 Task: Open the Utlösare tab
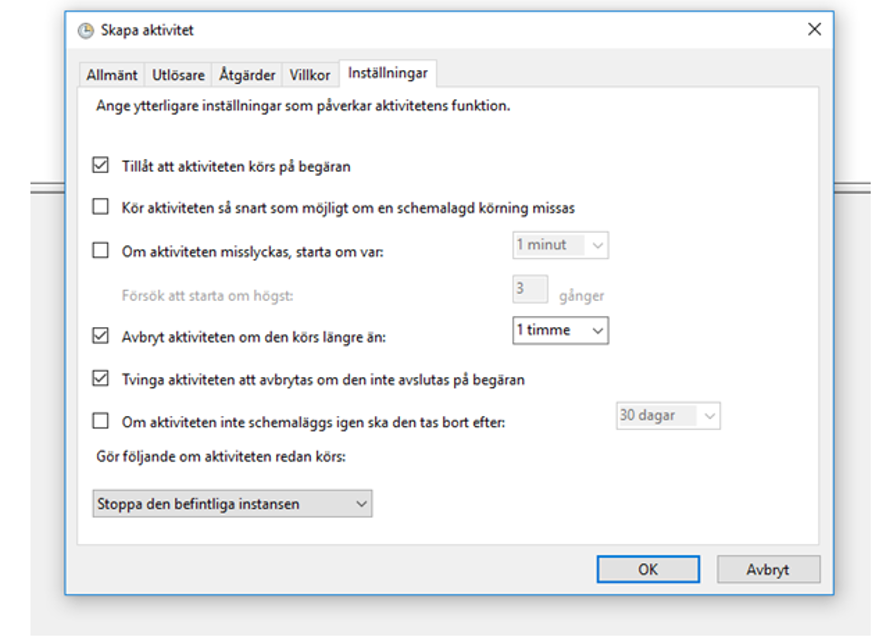[179, 75]
